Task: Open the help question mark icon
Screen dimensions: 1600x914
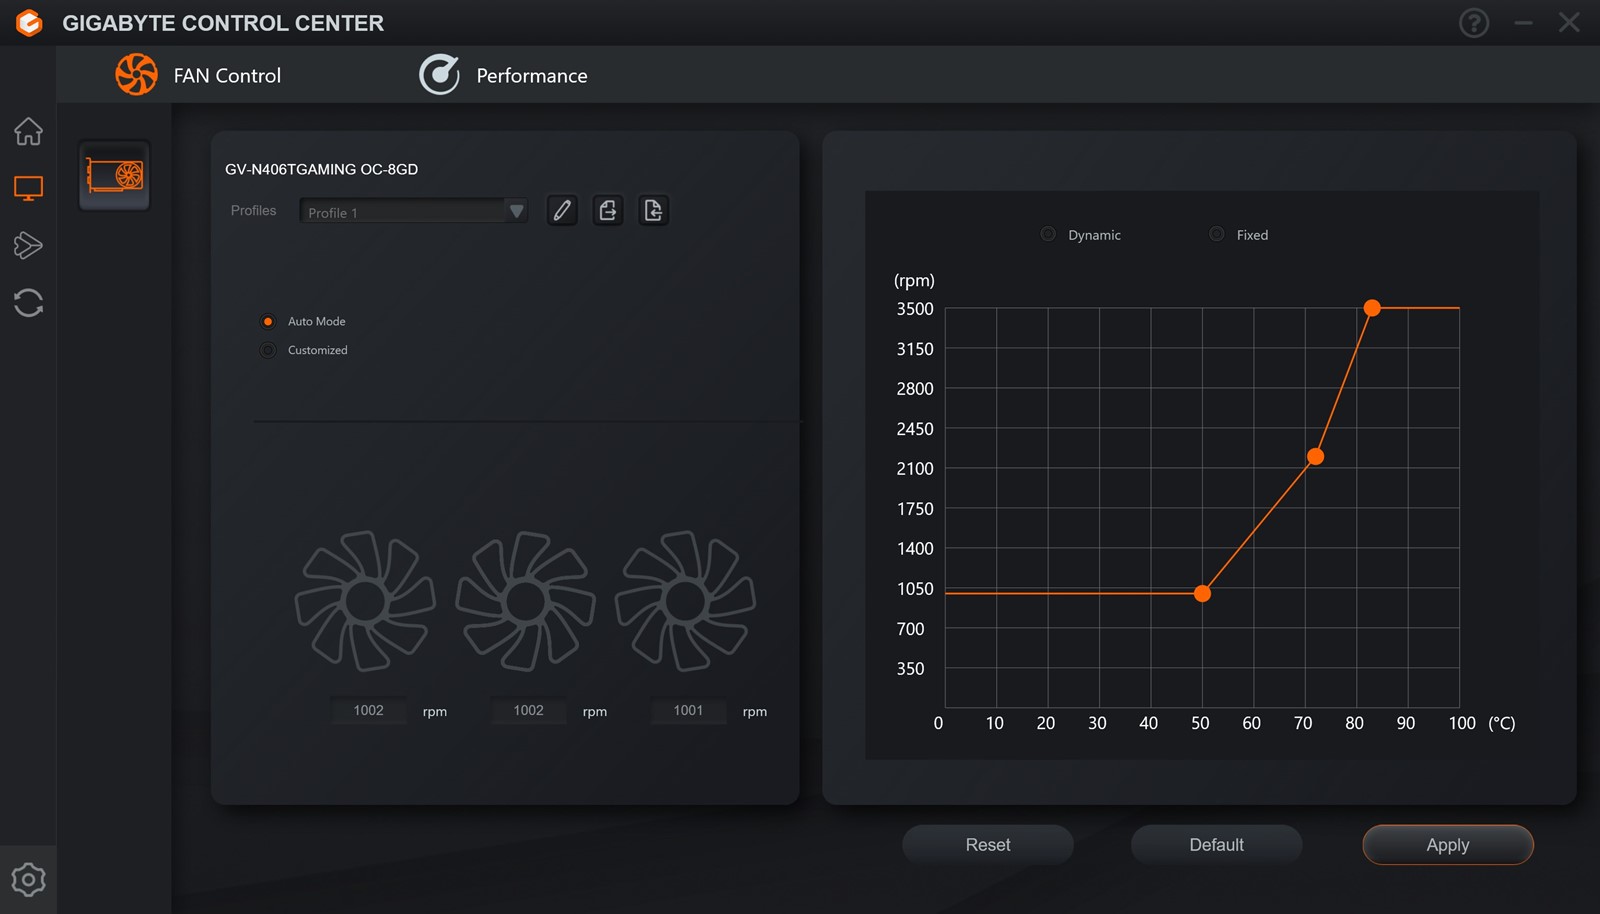Action: [1474, 23]
